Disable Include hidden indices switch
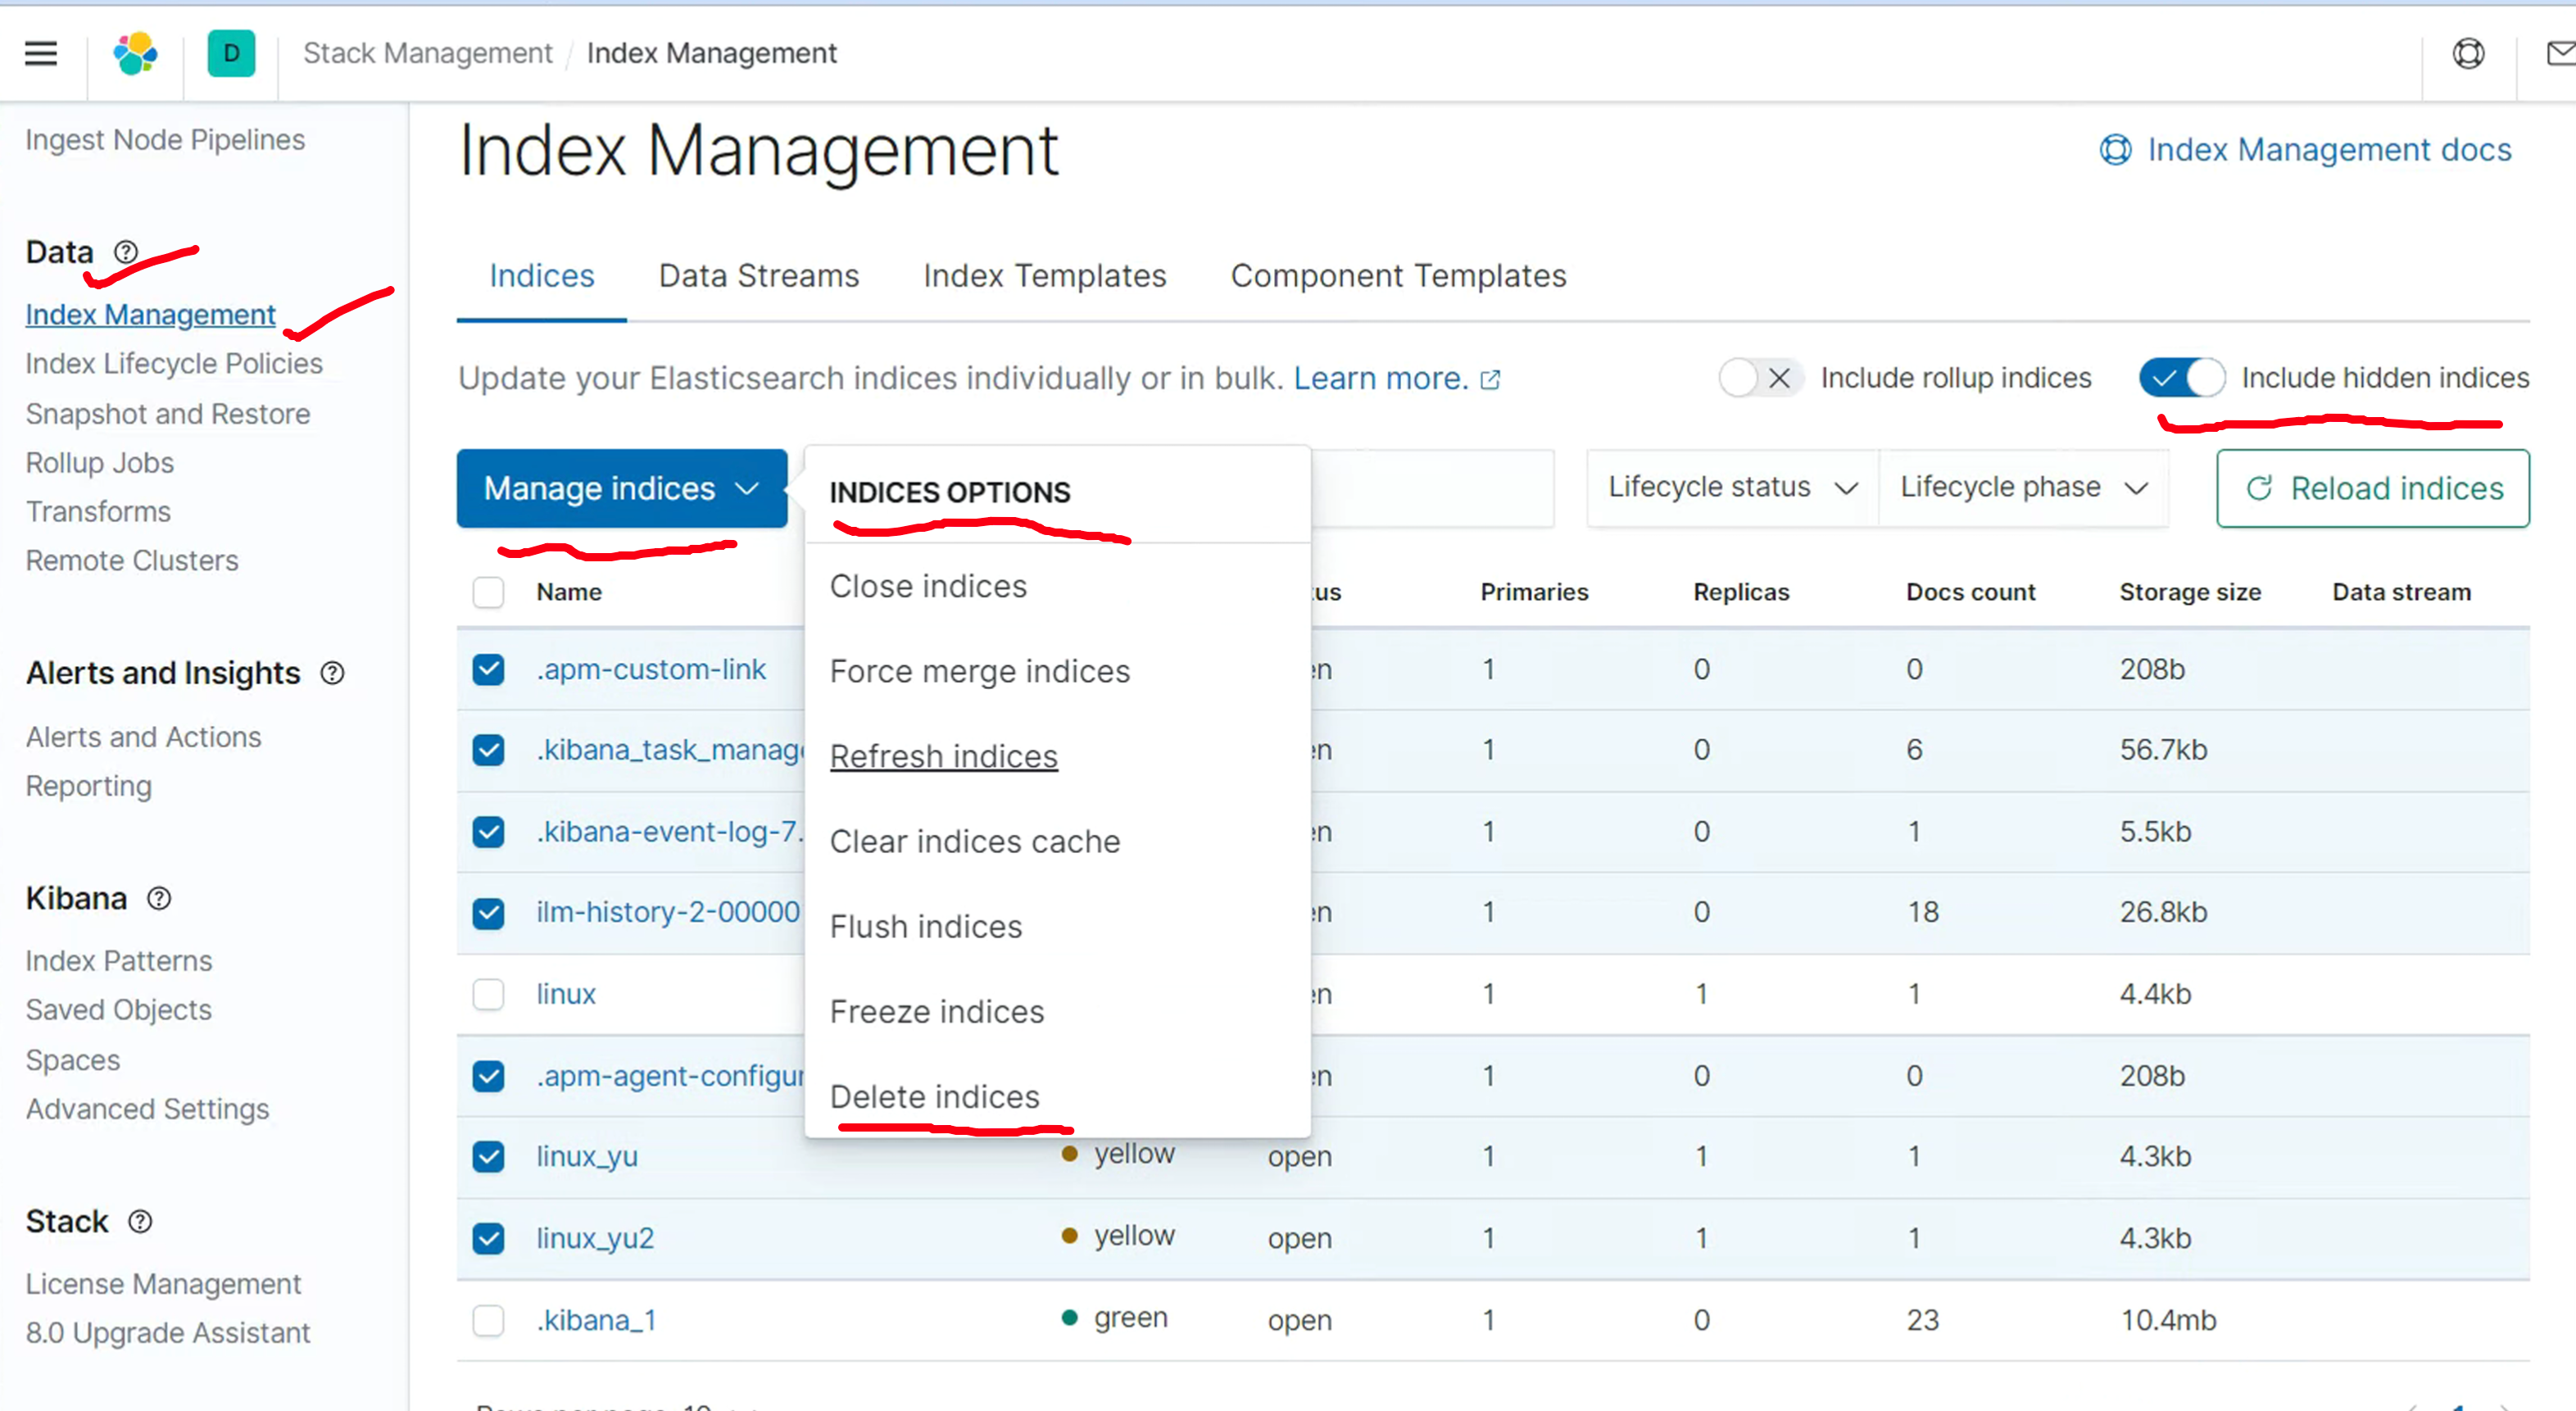The height and width of the screenshot is (1411, 2576). [x=2182, y=378]
